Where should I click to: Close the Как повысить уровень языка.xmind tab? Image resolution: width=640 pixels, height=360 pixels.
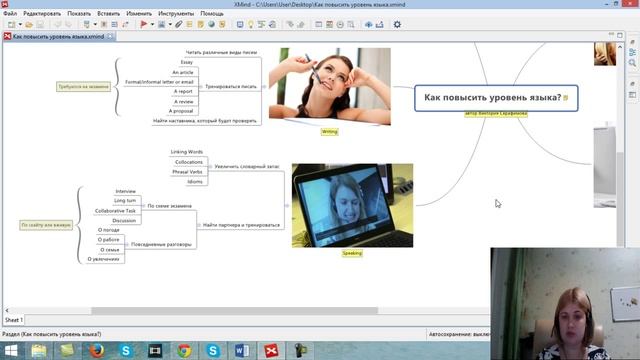point(110,36)
